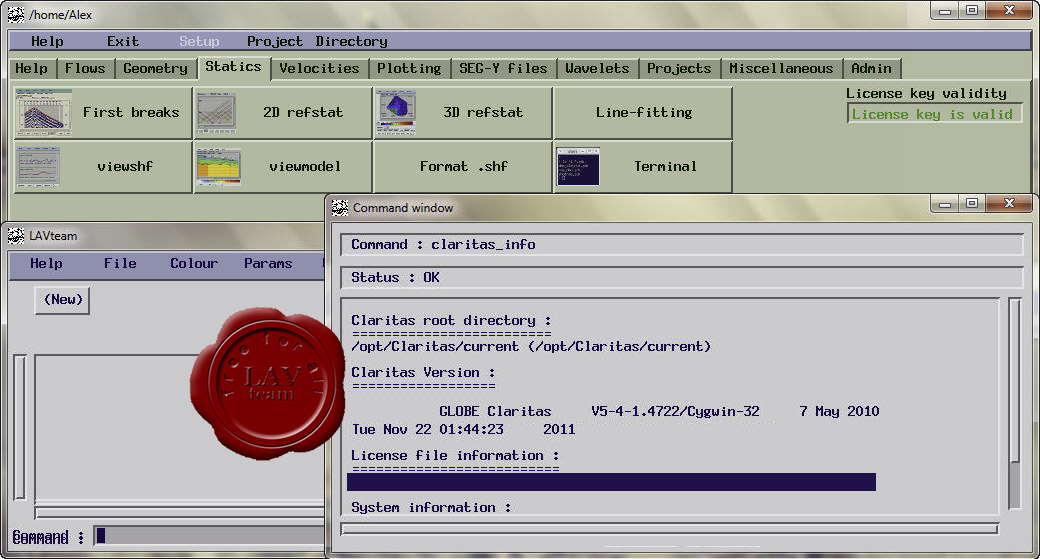Open First breaks thumbnail icon

point(43,113)
